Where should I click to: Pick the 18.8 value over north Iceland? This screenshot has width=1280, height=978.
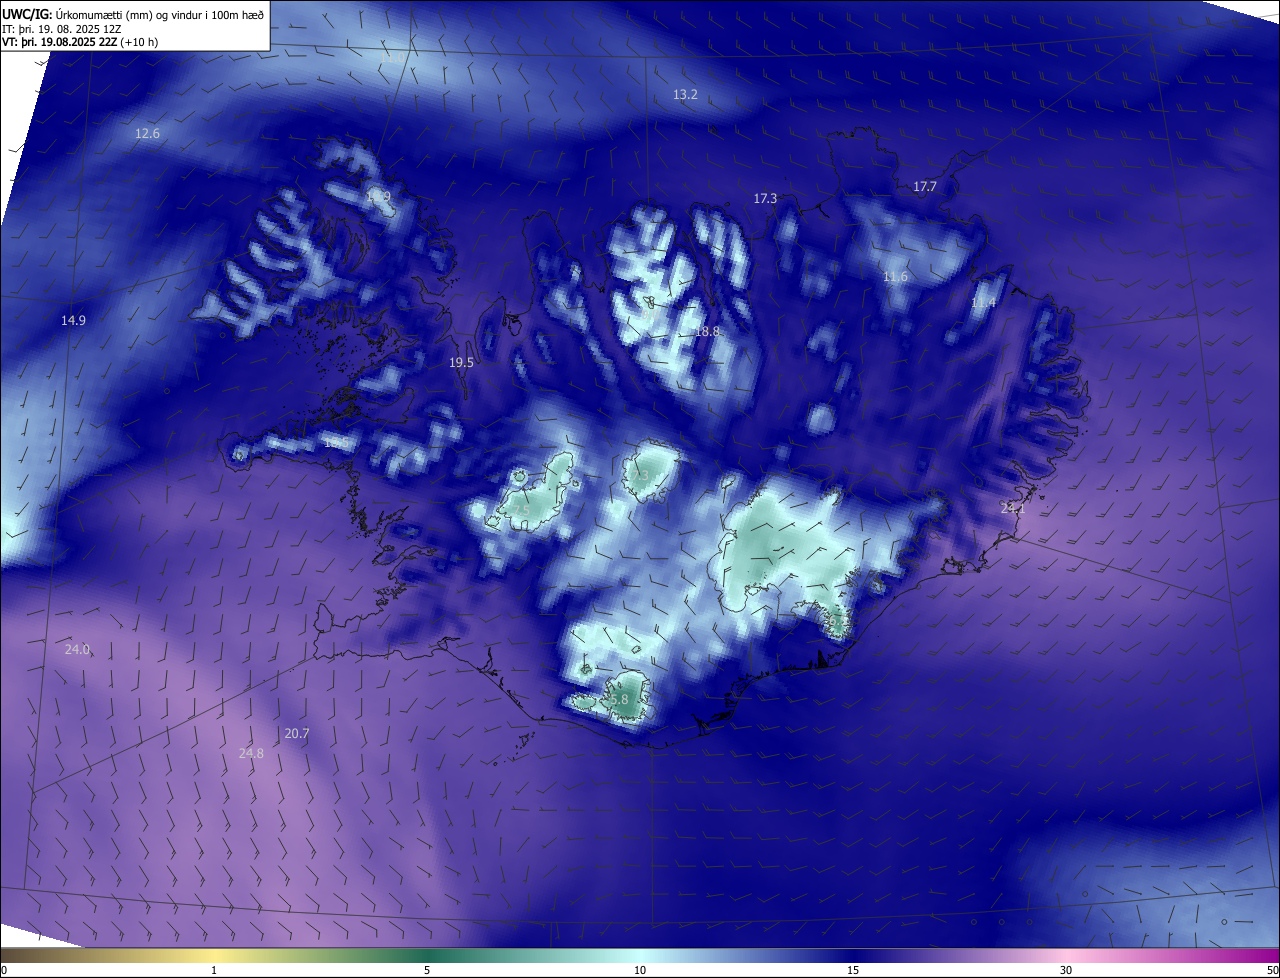pyautogui.click(x=707, y=331)
